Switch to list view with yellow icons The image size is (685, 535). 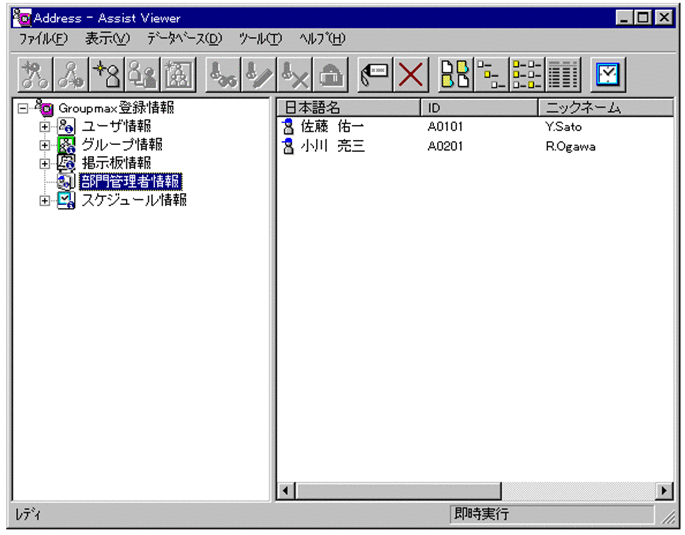click(527, 75)
